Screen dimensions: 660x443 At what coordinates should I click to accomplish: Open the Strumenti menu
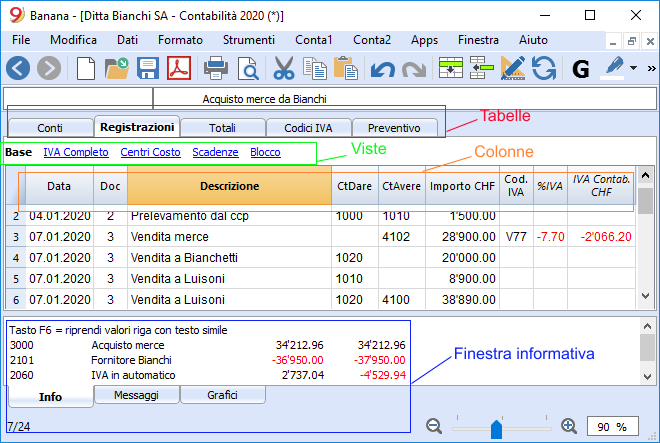pos(249,40)
